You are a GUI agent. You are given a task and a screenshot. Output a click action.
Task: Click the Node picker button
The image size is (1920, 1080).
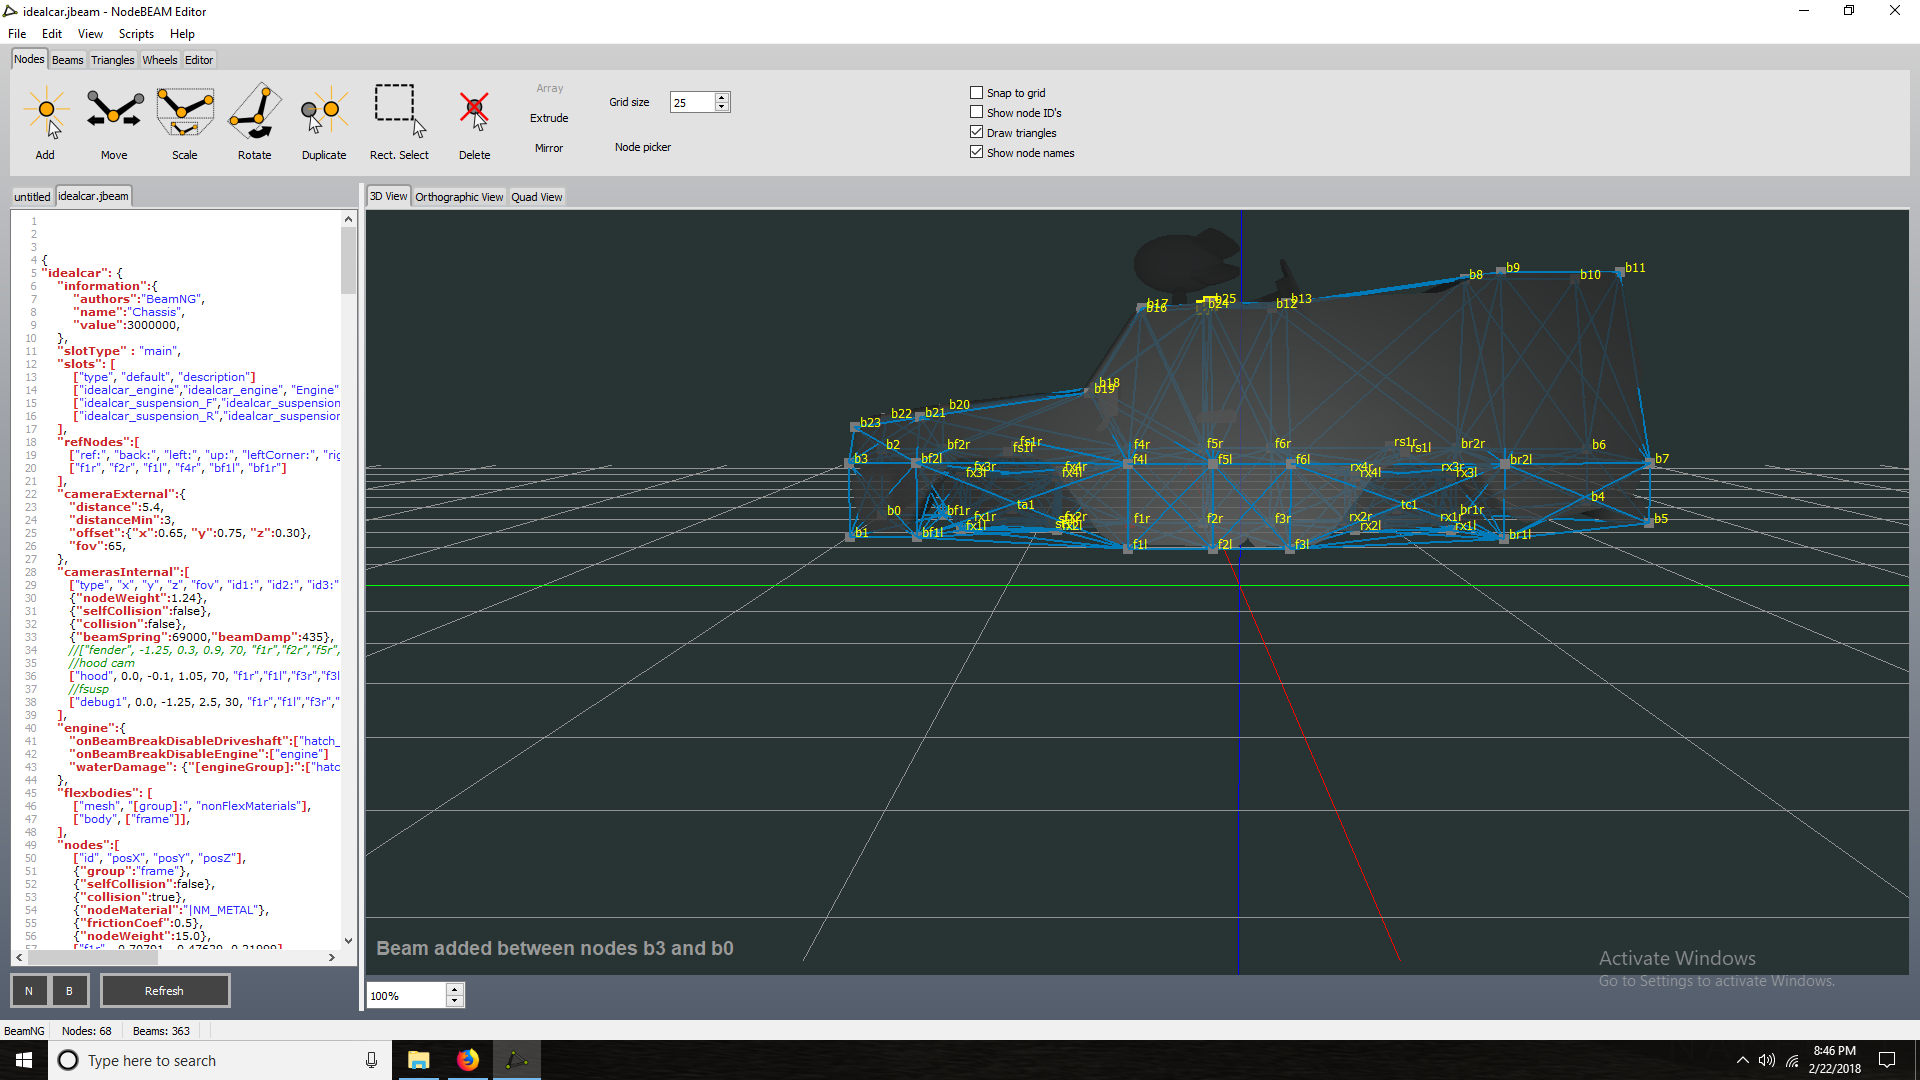(x=643, y=147)
